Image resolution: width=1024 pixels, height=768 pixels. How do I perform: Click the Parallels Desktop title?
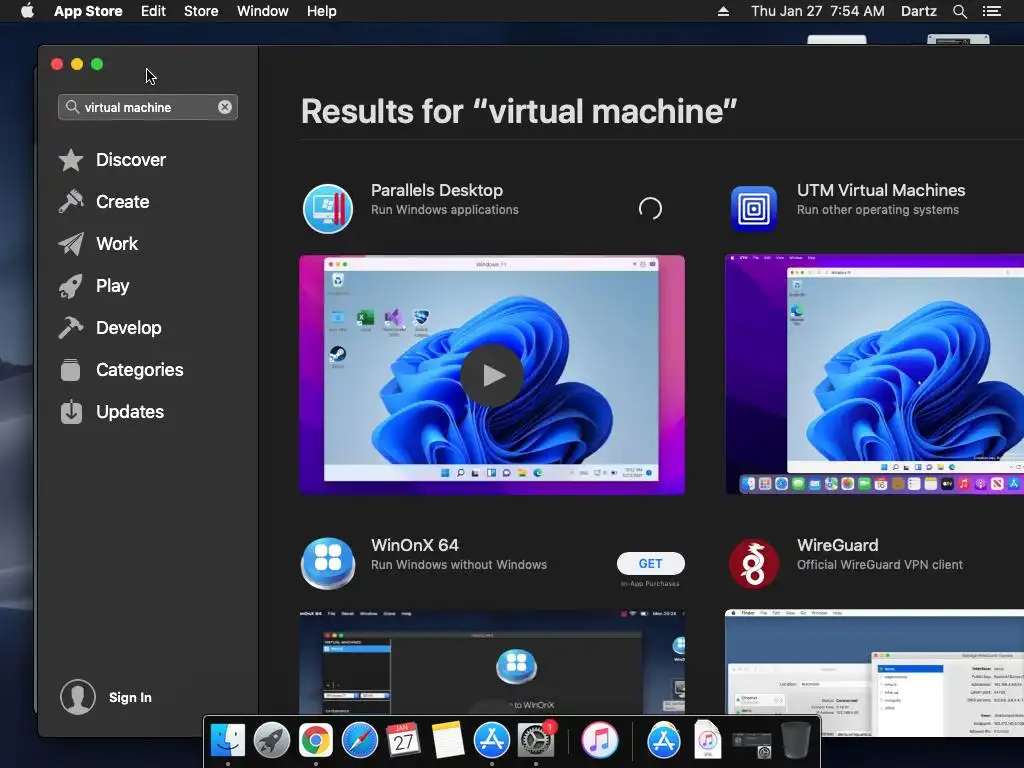coord(437,190)
